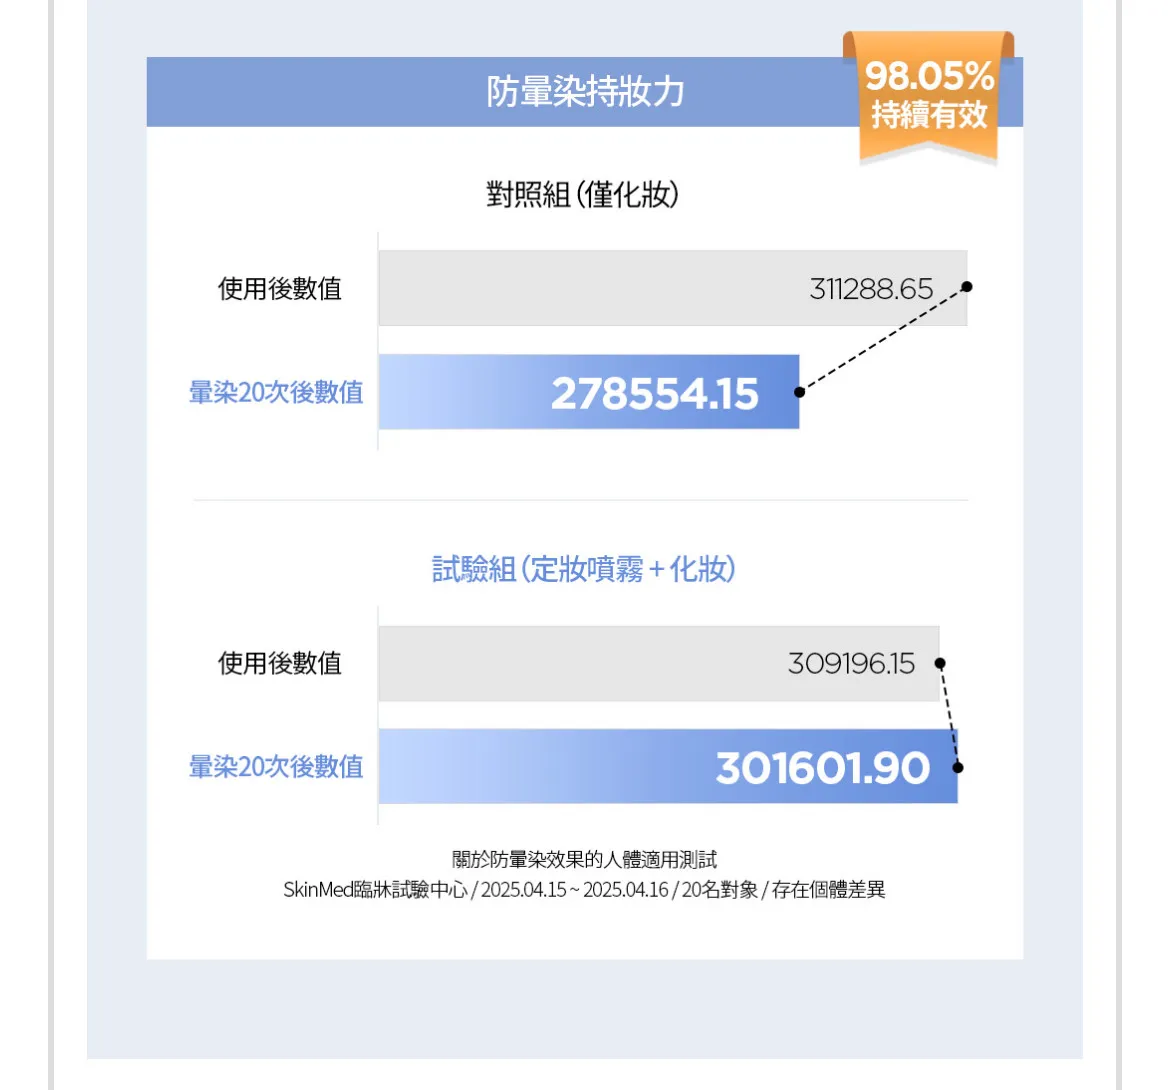Click the black dot ending the 311288.65 bar
Viewport: 1170px width, 1090px height.
pyautogui.click(x=967, y=287)
